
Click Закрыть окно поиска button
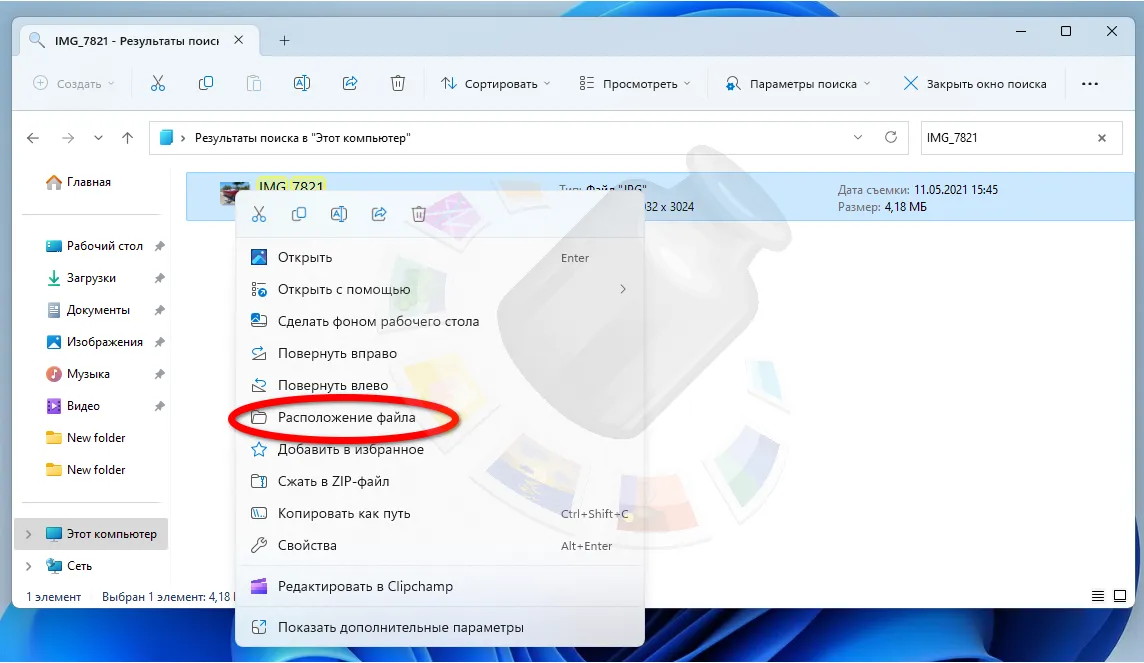coord(975,84)
